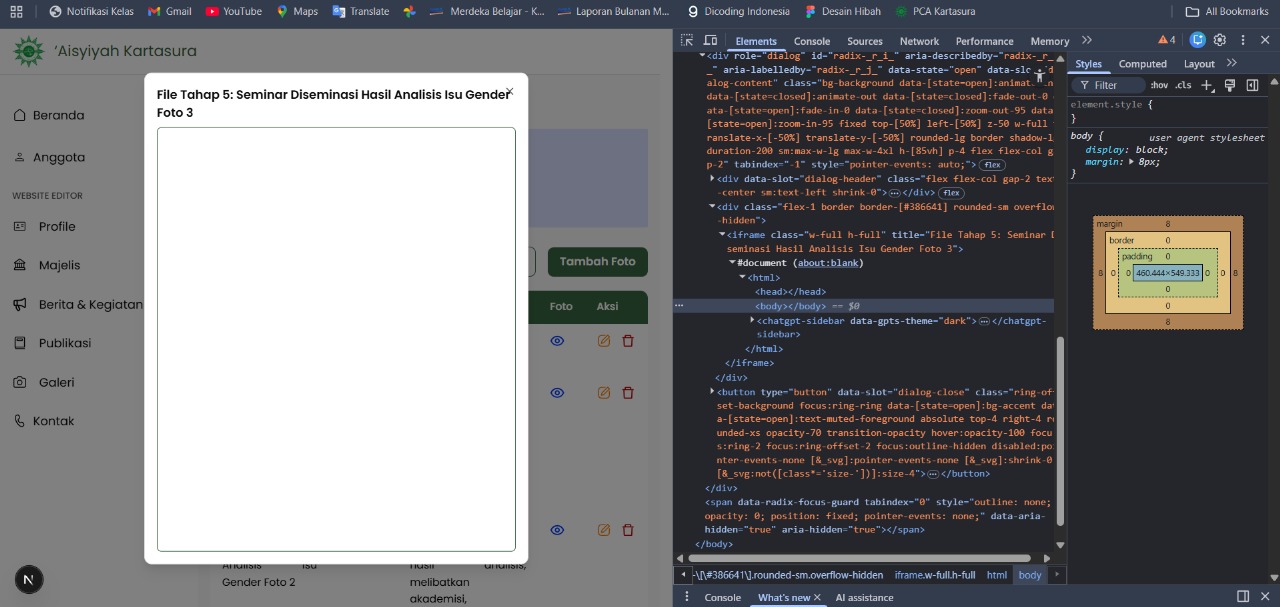Screen dimensions: 1280x607
Task: Expand the chatgpt-sidebar element node
Action: click(753, 321)
